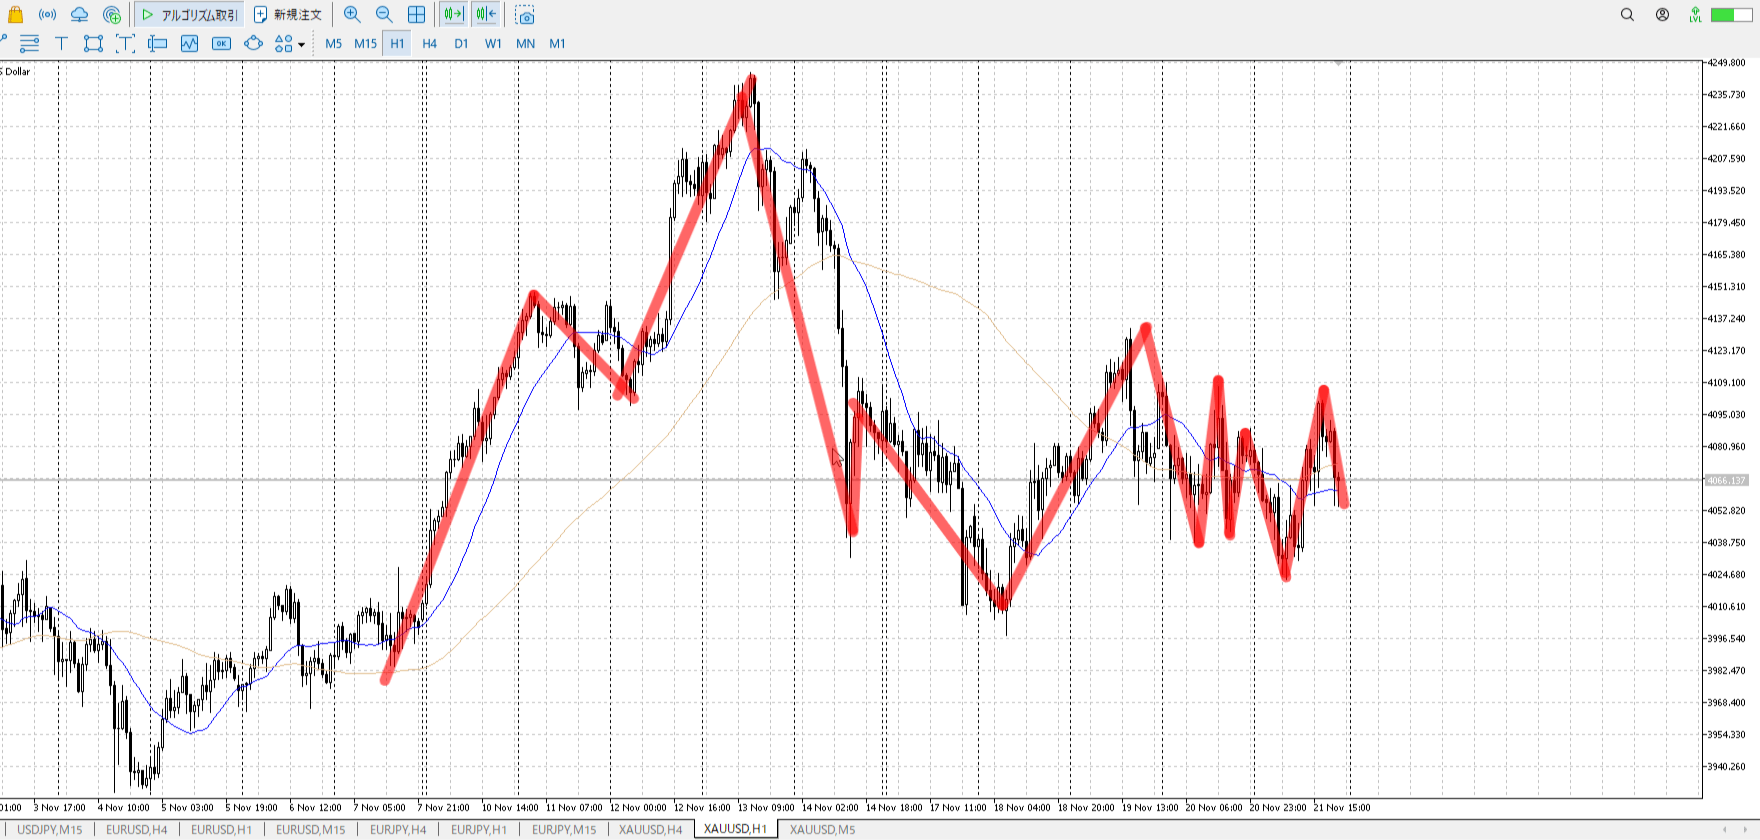
Task: Expand the shapes objects dropdown arrow
Action: (301, 44)
